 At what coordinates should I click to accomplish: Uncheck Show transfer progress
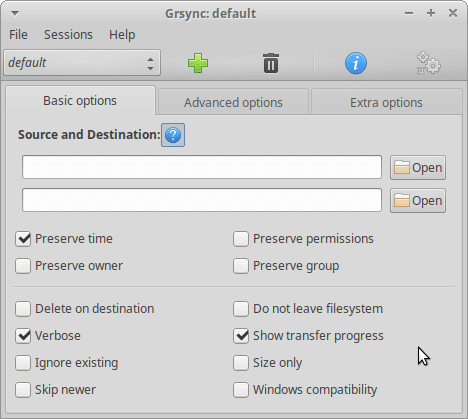click(x=241, y=336)
